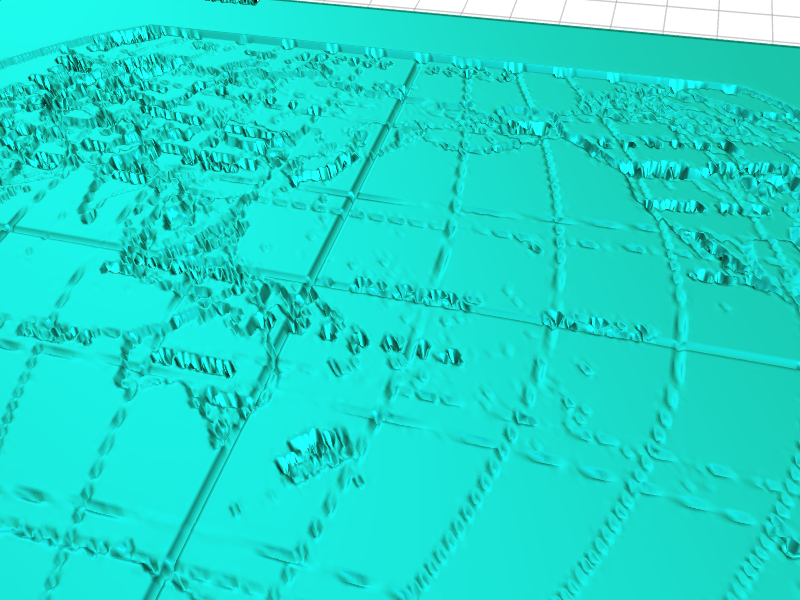Select the short ridge right of center on horizontal line
Image resolution: width=800 pixels, height=600 pixels.
(595, 322)
